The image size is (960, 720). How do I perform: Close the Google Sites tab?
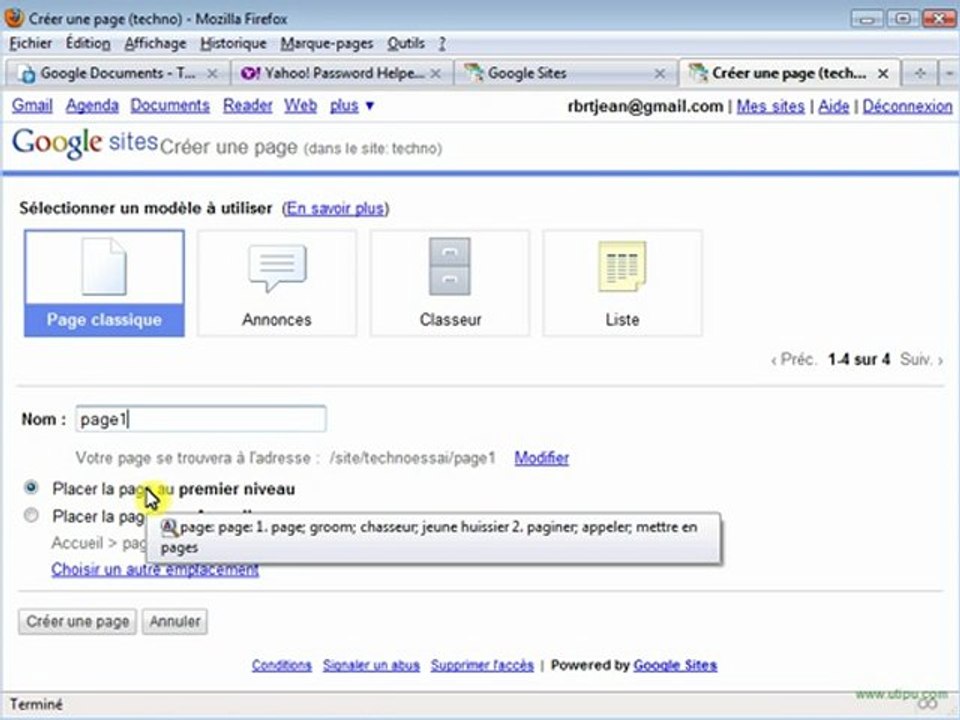[x=659, y=73]
